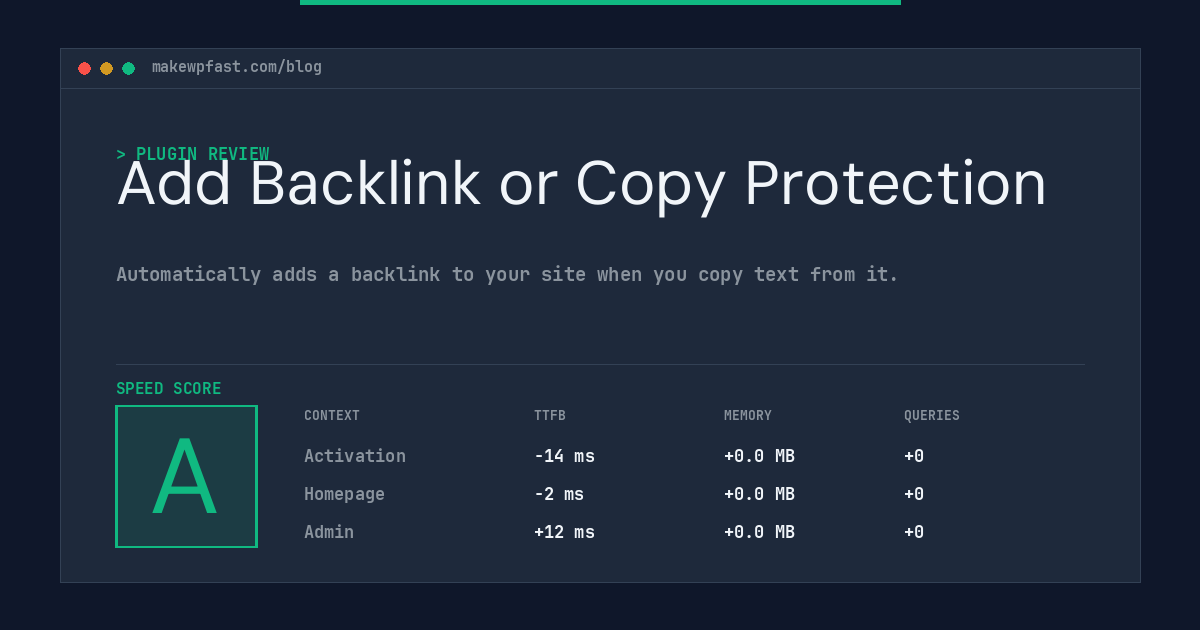Click Homepage row's +0.0 MB memory value

pos(759,494)
